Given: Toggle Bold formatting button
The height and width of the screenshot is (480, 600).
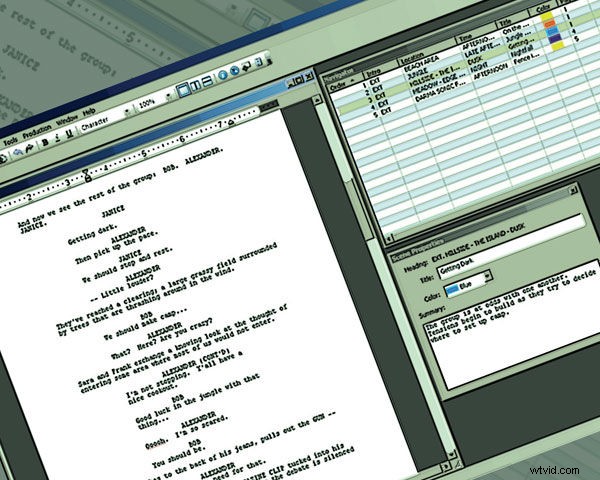Looking at the screenshot, I should point(45,142).
